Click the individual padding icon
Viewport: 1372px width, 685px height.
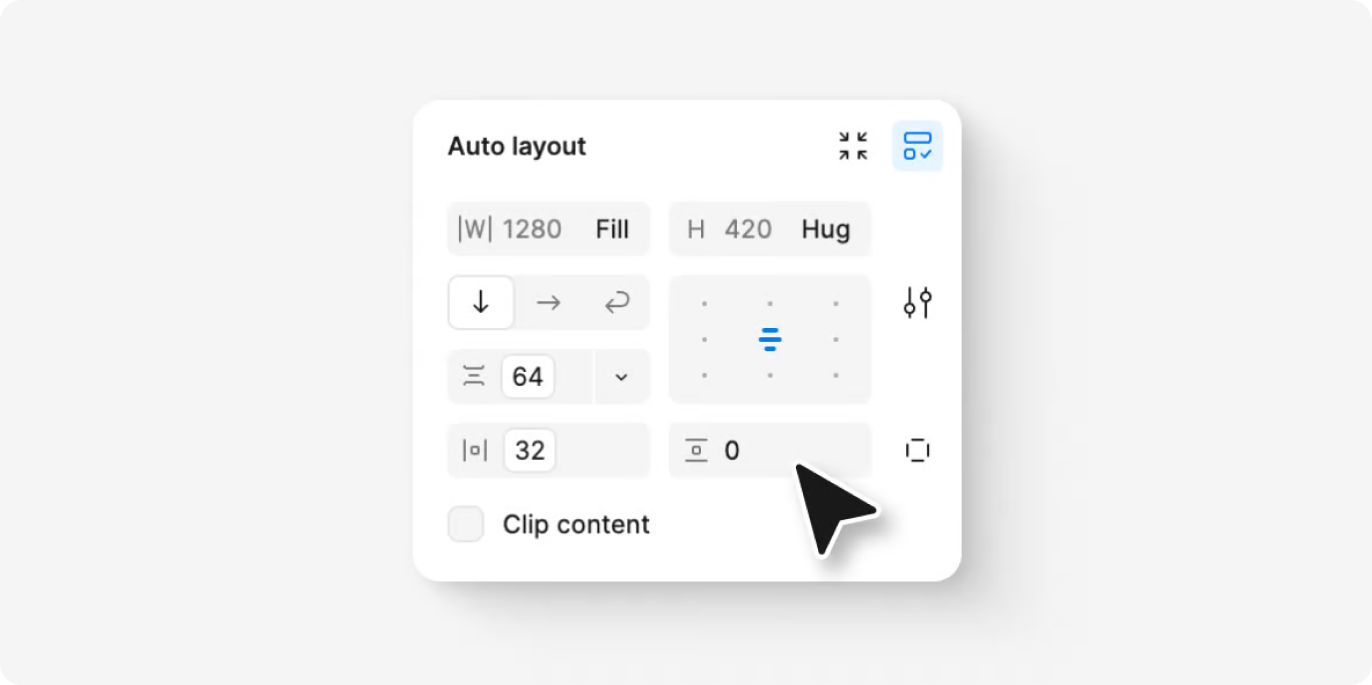pos(917,450)
